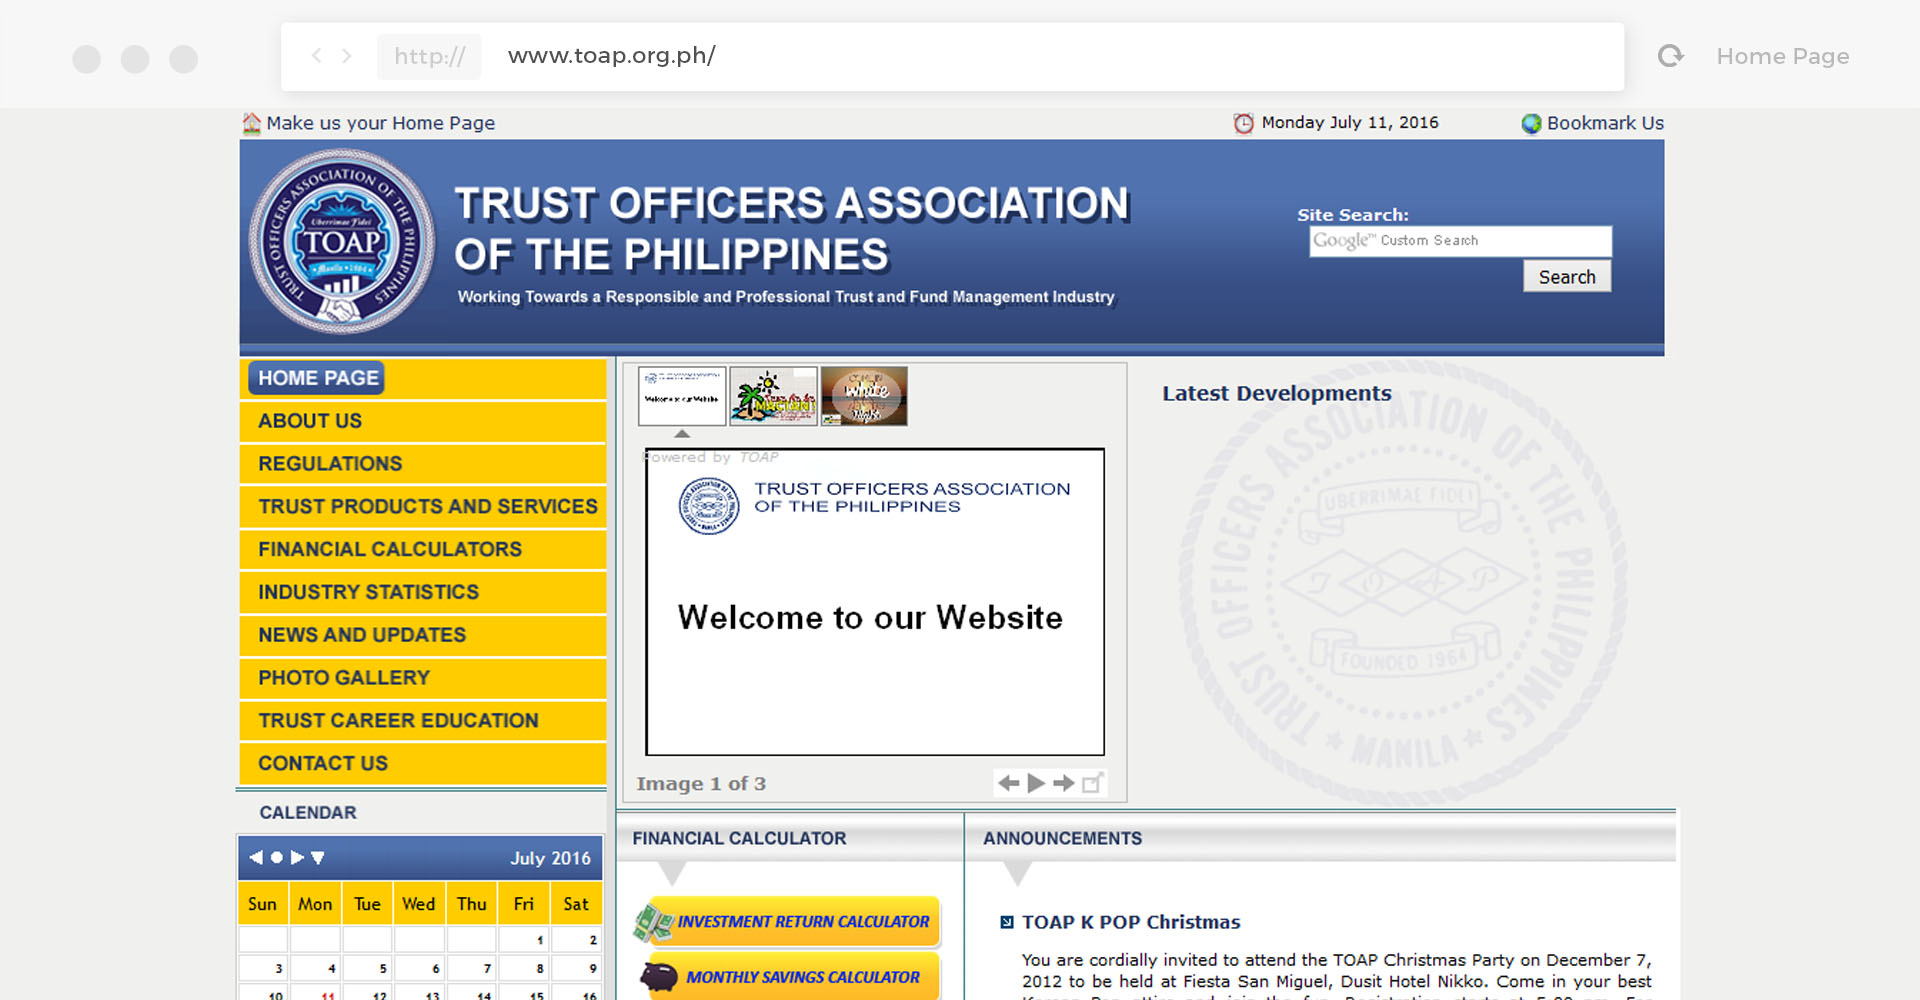Open TRUST PRODUCTS AND SERVICES menu item
Viewport: 1920px width, 1000px height.
tap(423, 507)
